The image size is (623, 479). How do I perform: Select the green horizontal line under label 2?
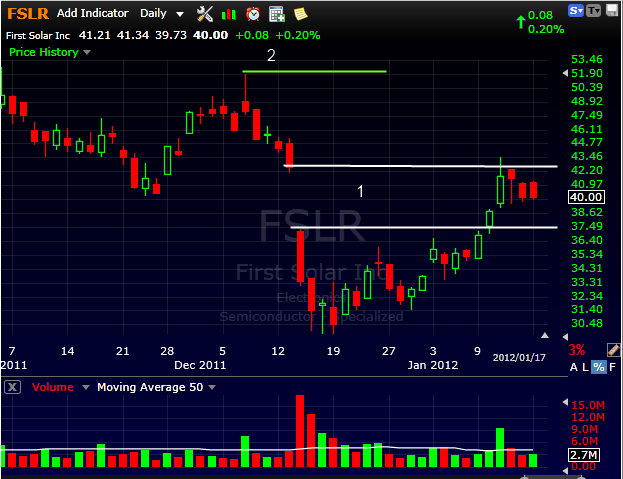(x=314, y=71)
